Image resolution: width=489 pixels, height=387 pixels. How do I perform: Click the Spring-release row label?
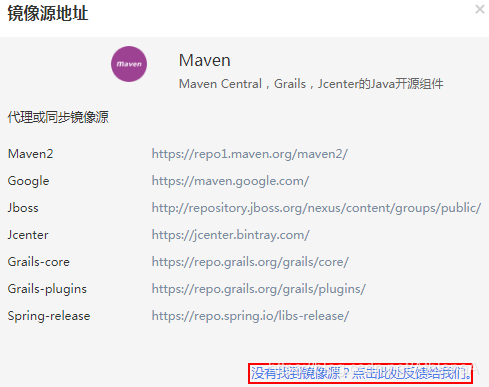49,316
